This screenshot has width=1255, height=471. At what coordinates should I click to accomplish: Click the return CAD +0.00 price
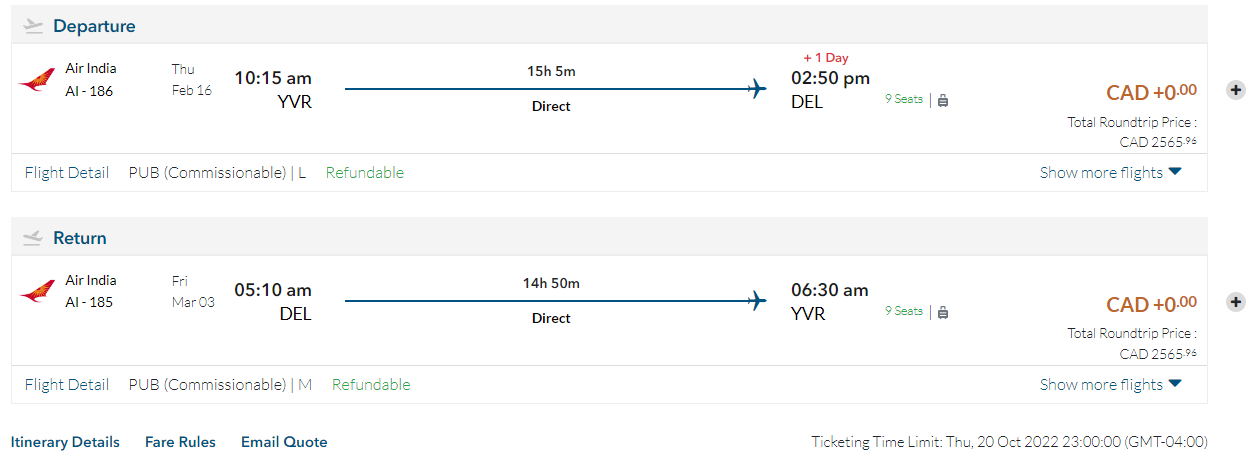coord(1151,305)
